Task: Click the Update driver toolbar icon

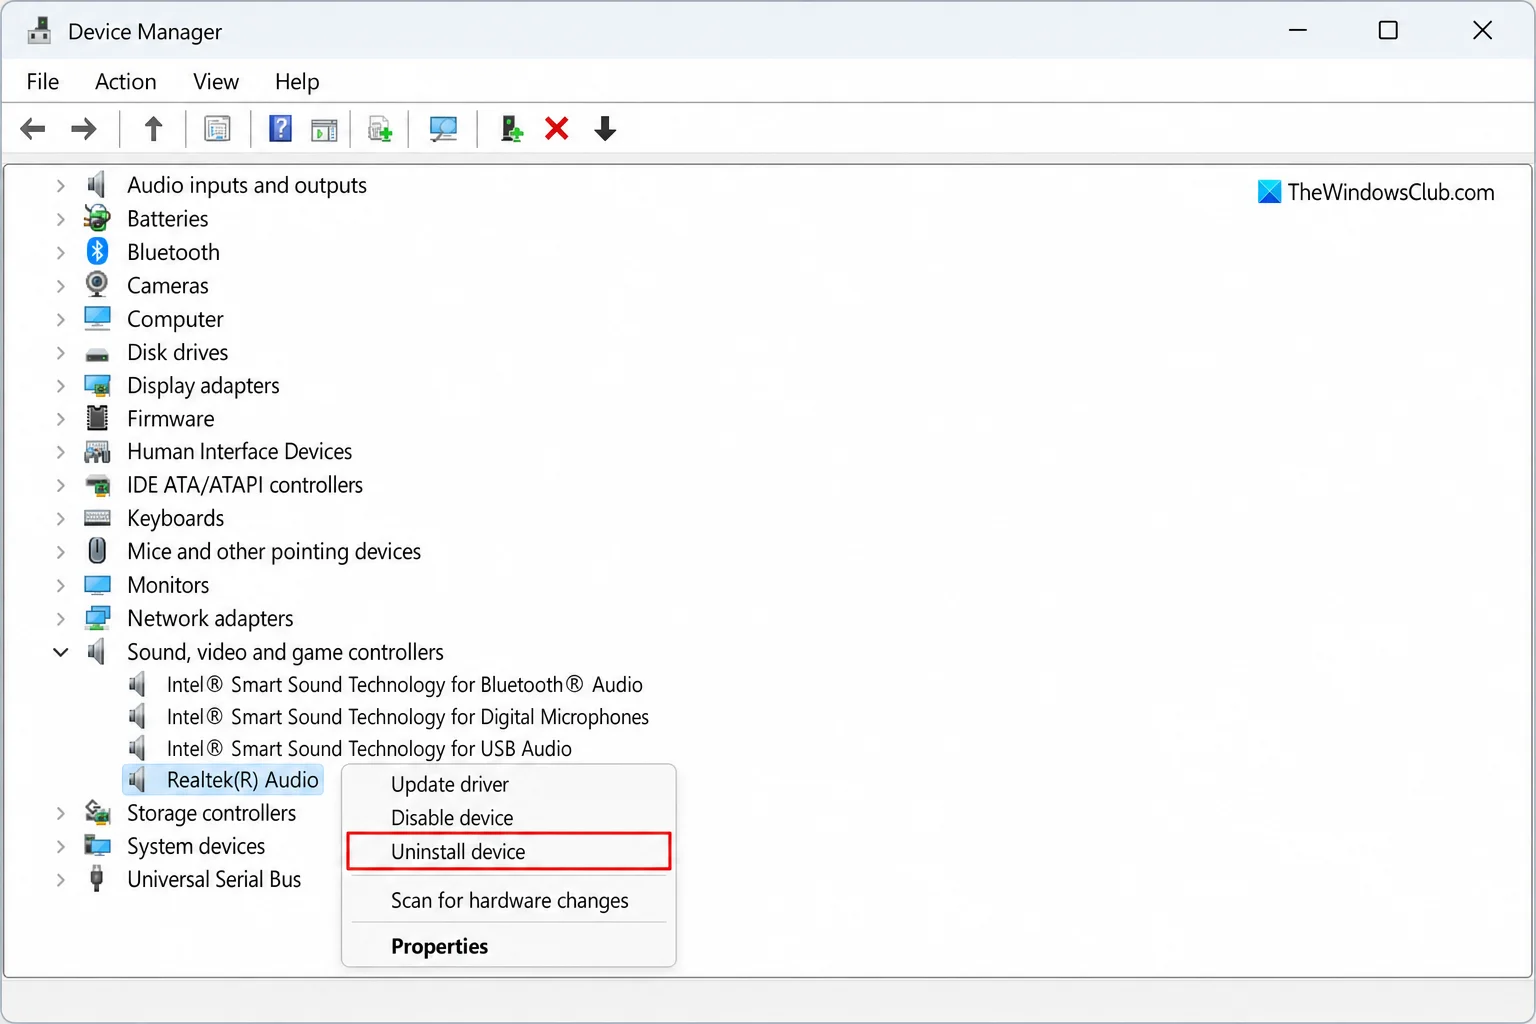Action: coord(380,129)
